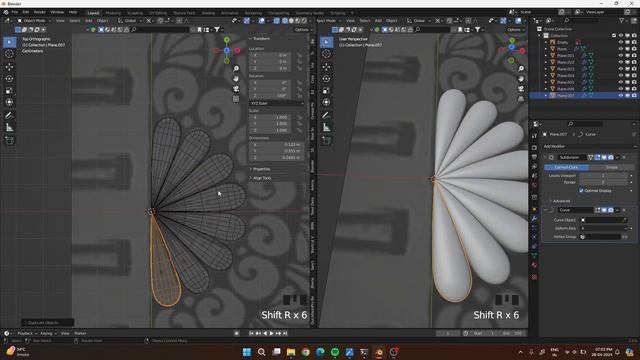
Task: Jump to timeline start button
Action: (x=251, y=333)
